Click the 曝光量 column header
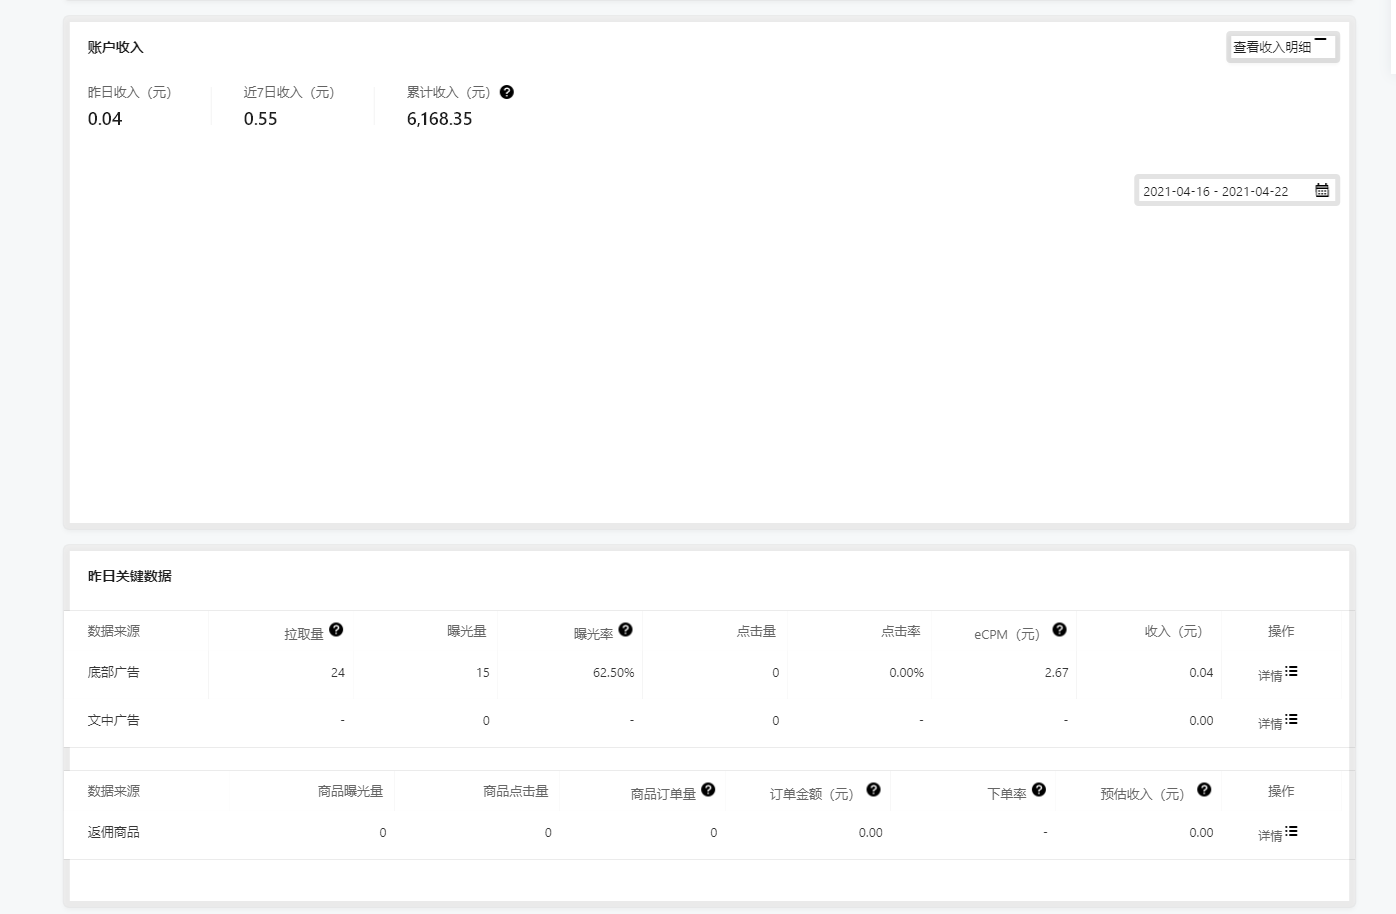The image size is (1396, 914). coord(467,631)
